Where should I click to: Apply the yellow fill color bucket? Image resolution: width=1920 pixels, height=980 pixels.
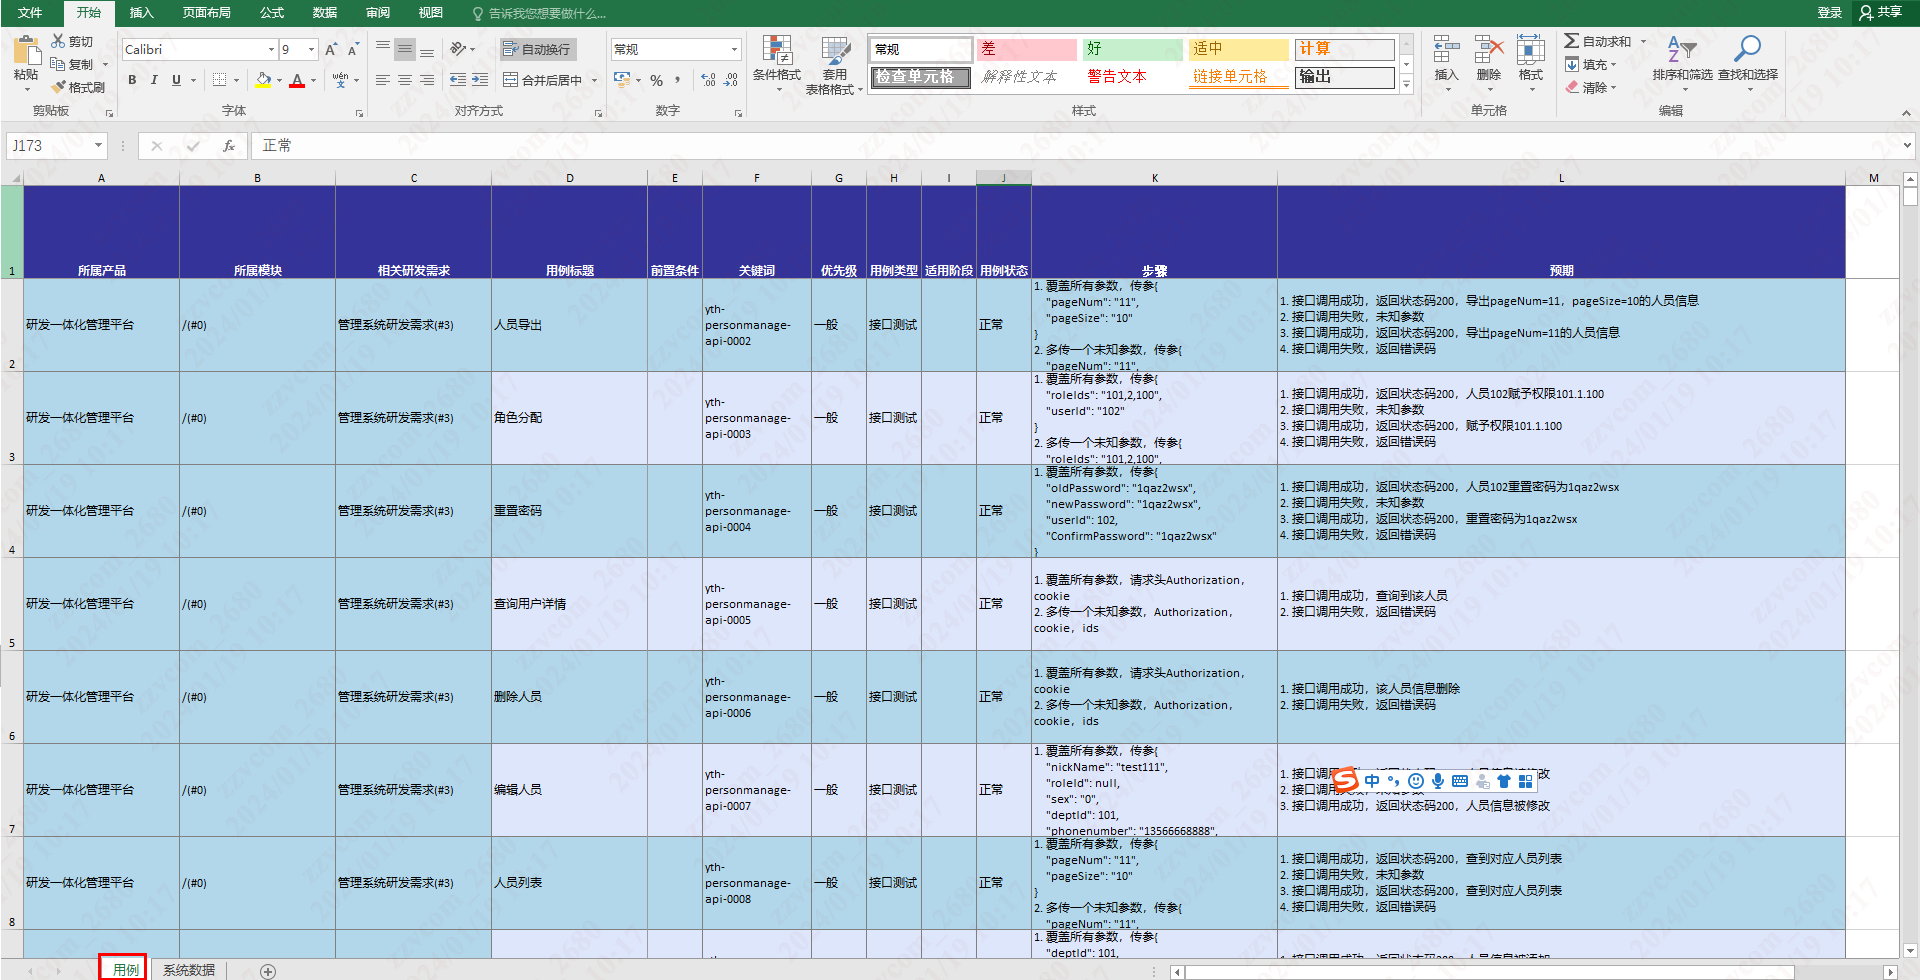tap(263, 80)
